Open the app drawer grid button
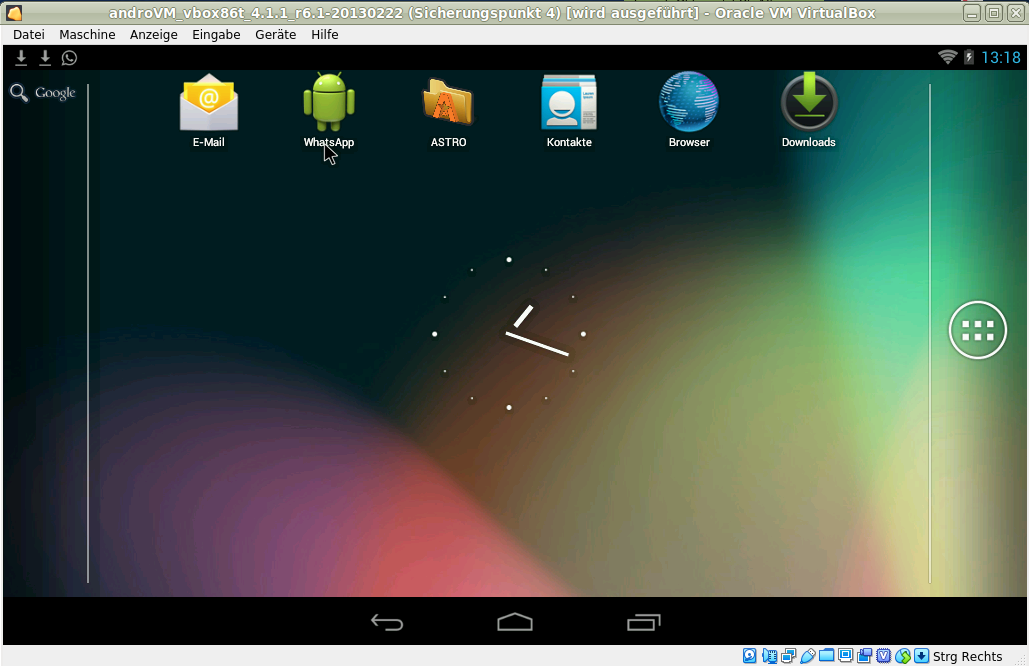1029x666 pixels. (x=977, y=330)
